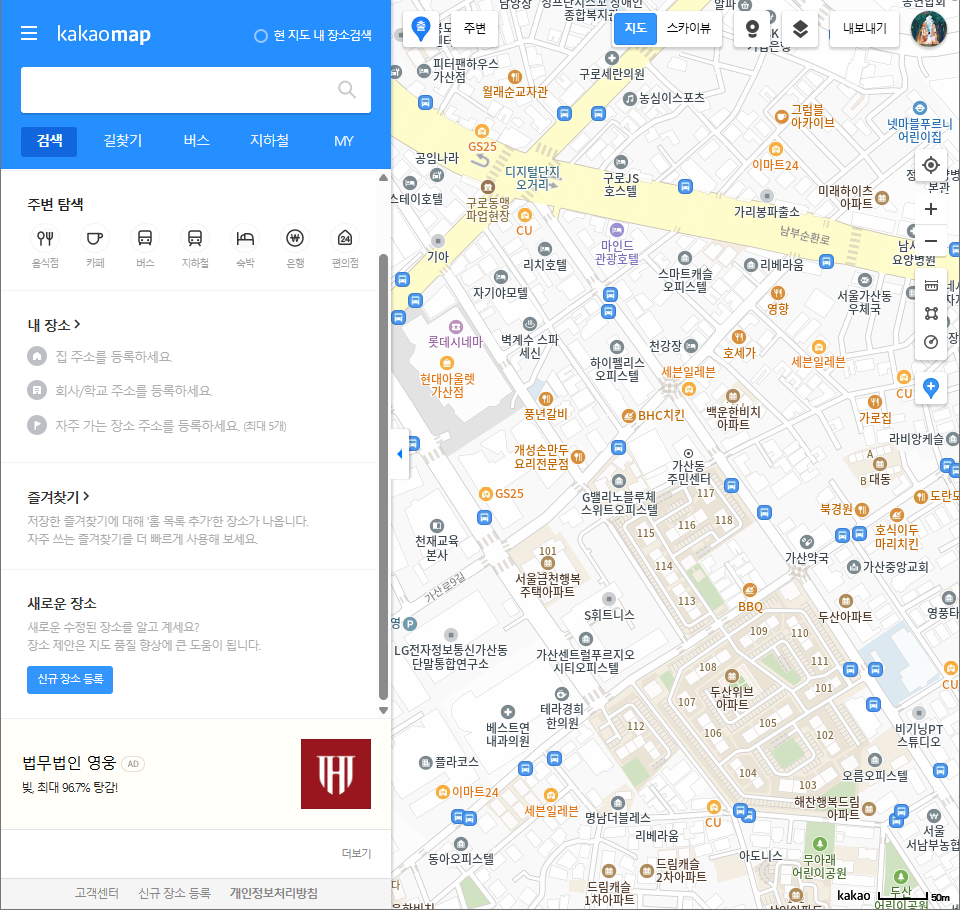This screenshot has height=910, width=960.
Task: Search nearby bus stops (버스)
Action: 145,246
